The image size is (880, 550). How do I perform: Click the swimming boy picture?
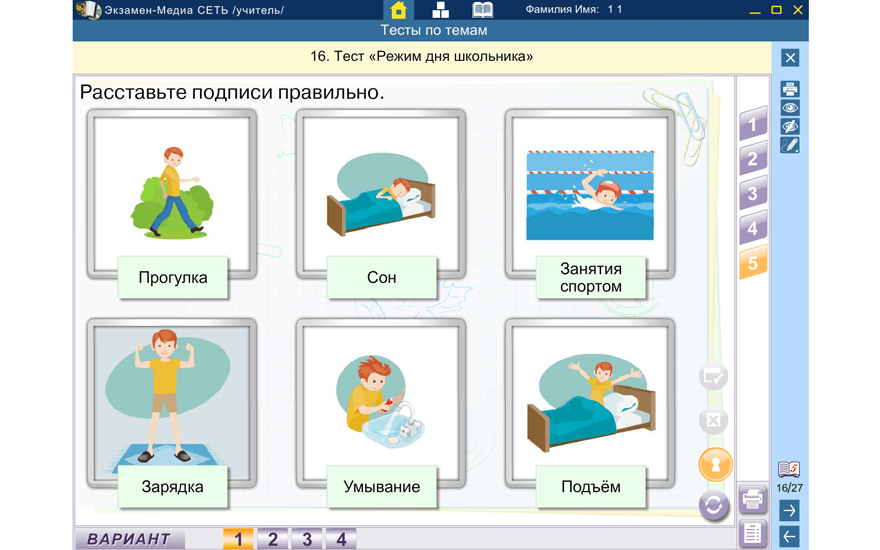click(590, 195)
